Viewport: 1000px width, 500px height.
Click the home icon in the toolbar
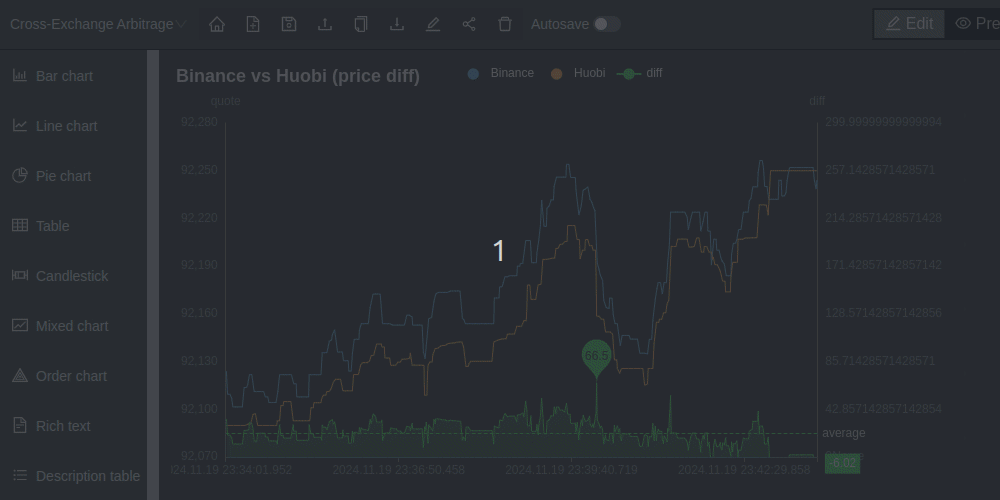coord(217,24)
